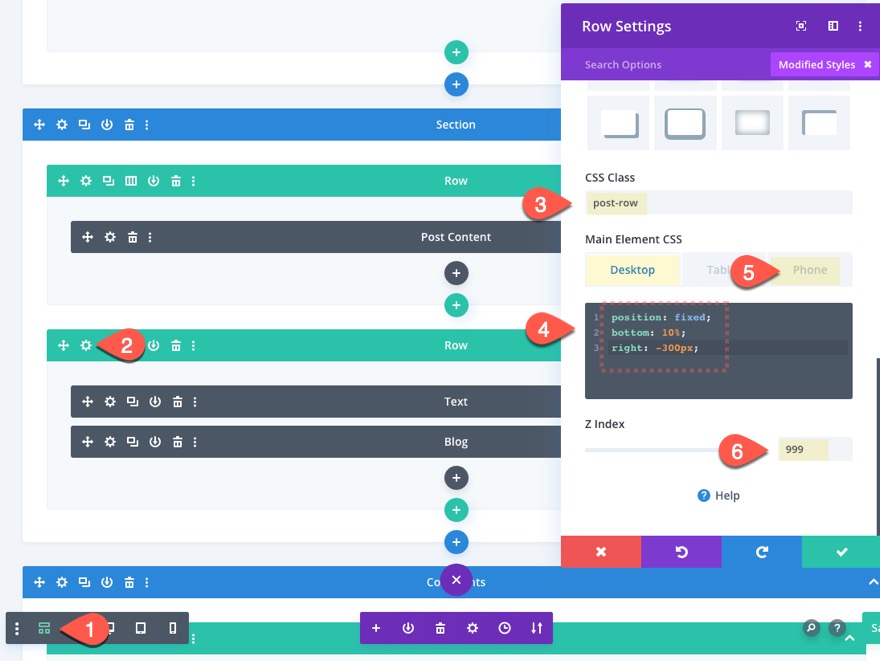Viewport: 880px width, 661px height.
Task: Delete the Post Content module
Action: pyautogui.click(x=132, y=237)
